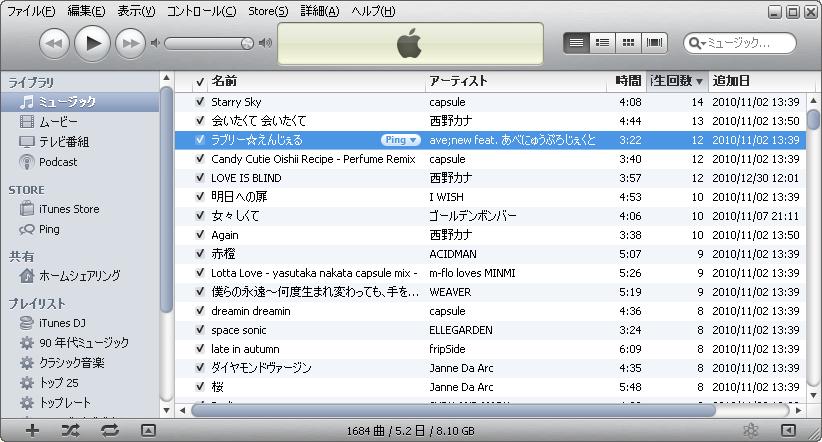Uncheck the 会いたくて 会いたくて checkbox
Viewport: 822px width, 442px height.
tap(200, 121)
